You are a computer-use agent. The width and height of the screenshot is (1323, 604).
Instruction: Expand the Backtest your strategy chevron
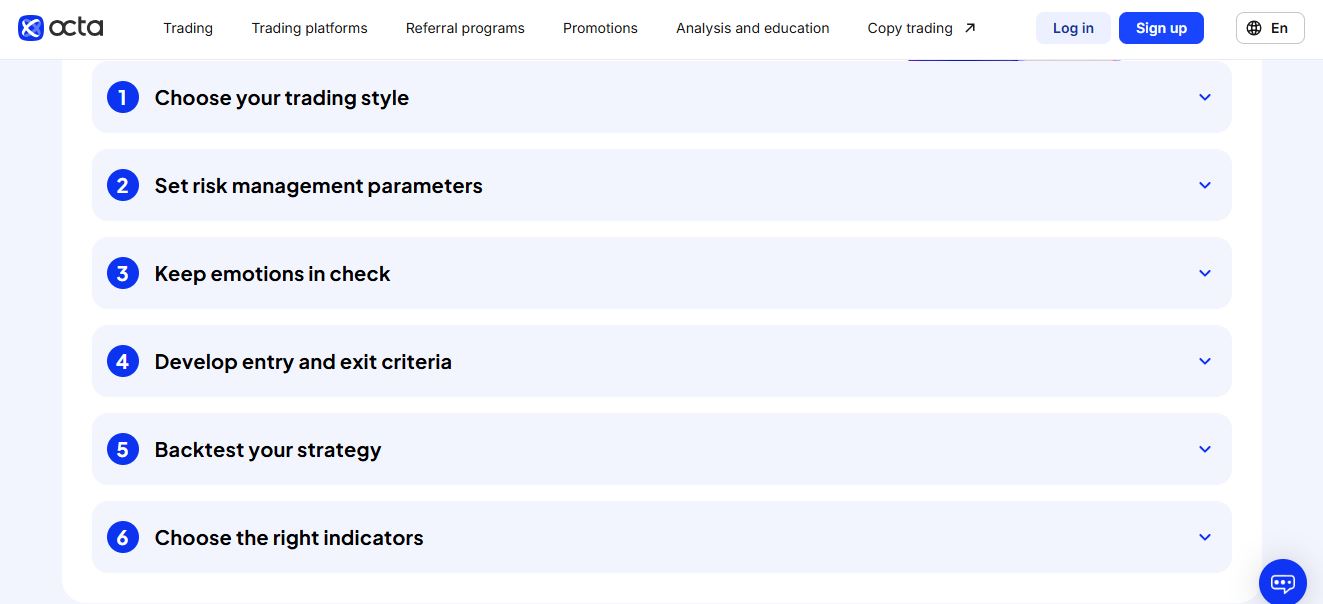coord(1205,450)
